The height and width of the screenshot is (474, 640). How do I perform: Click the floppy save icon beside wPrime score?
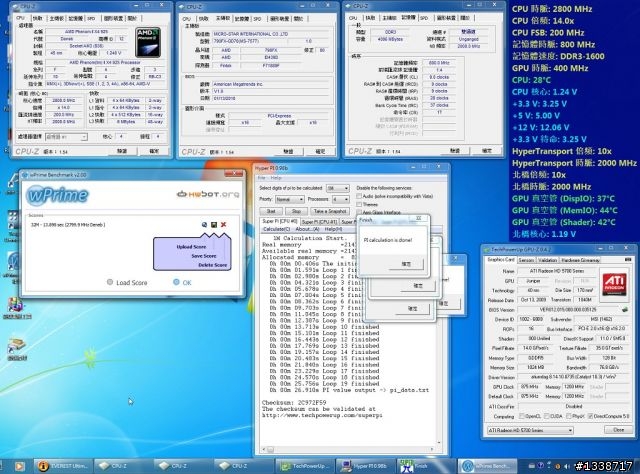(213, 225)
